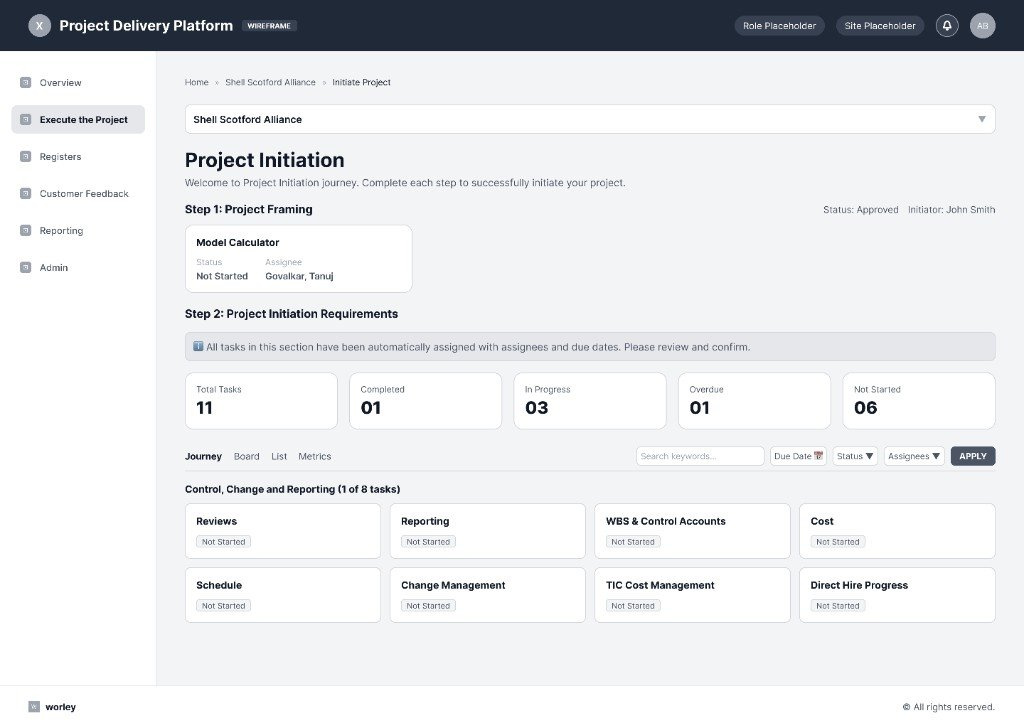
Task: Click the Reporting sidebar icon
Action: [25, 230]
